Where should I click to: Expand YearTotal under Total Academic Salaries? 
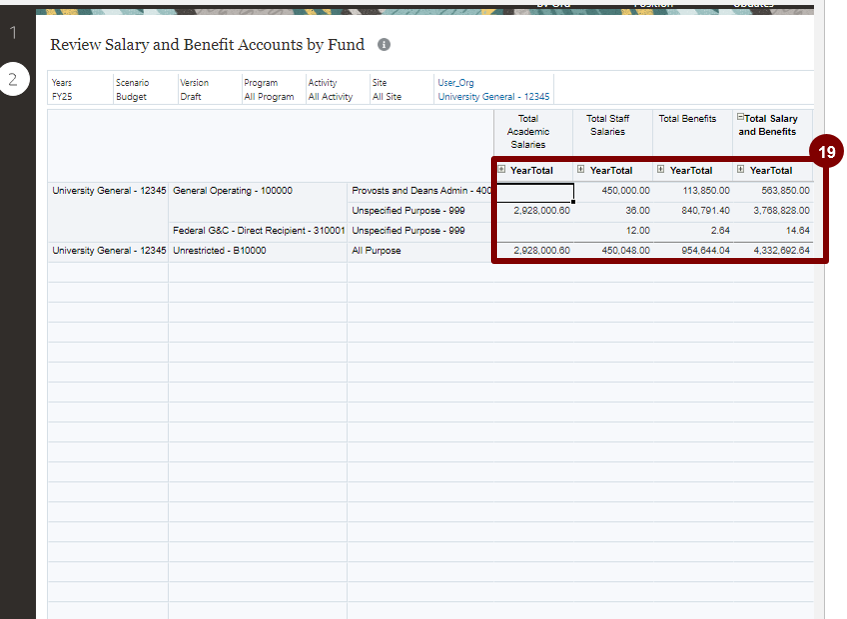click(x=502, y=170)
